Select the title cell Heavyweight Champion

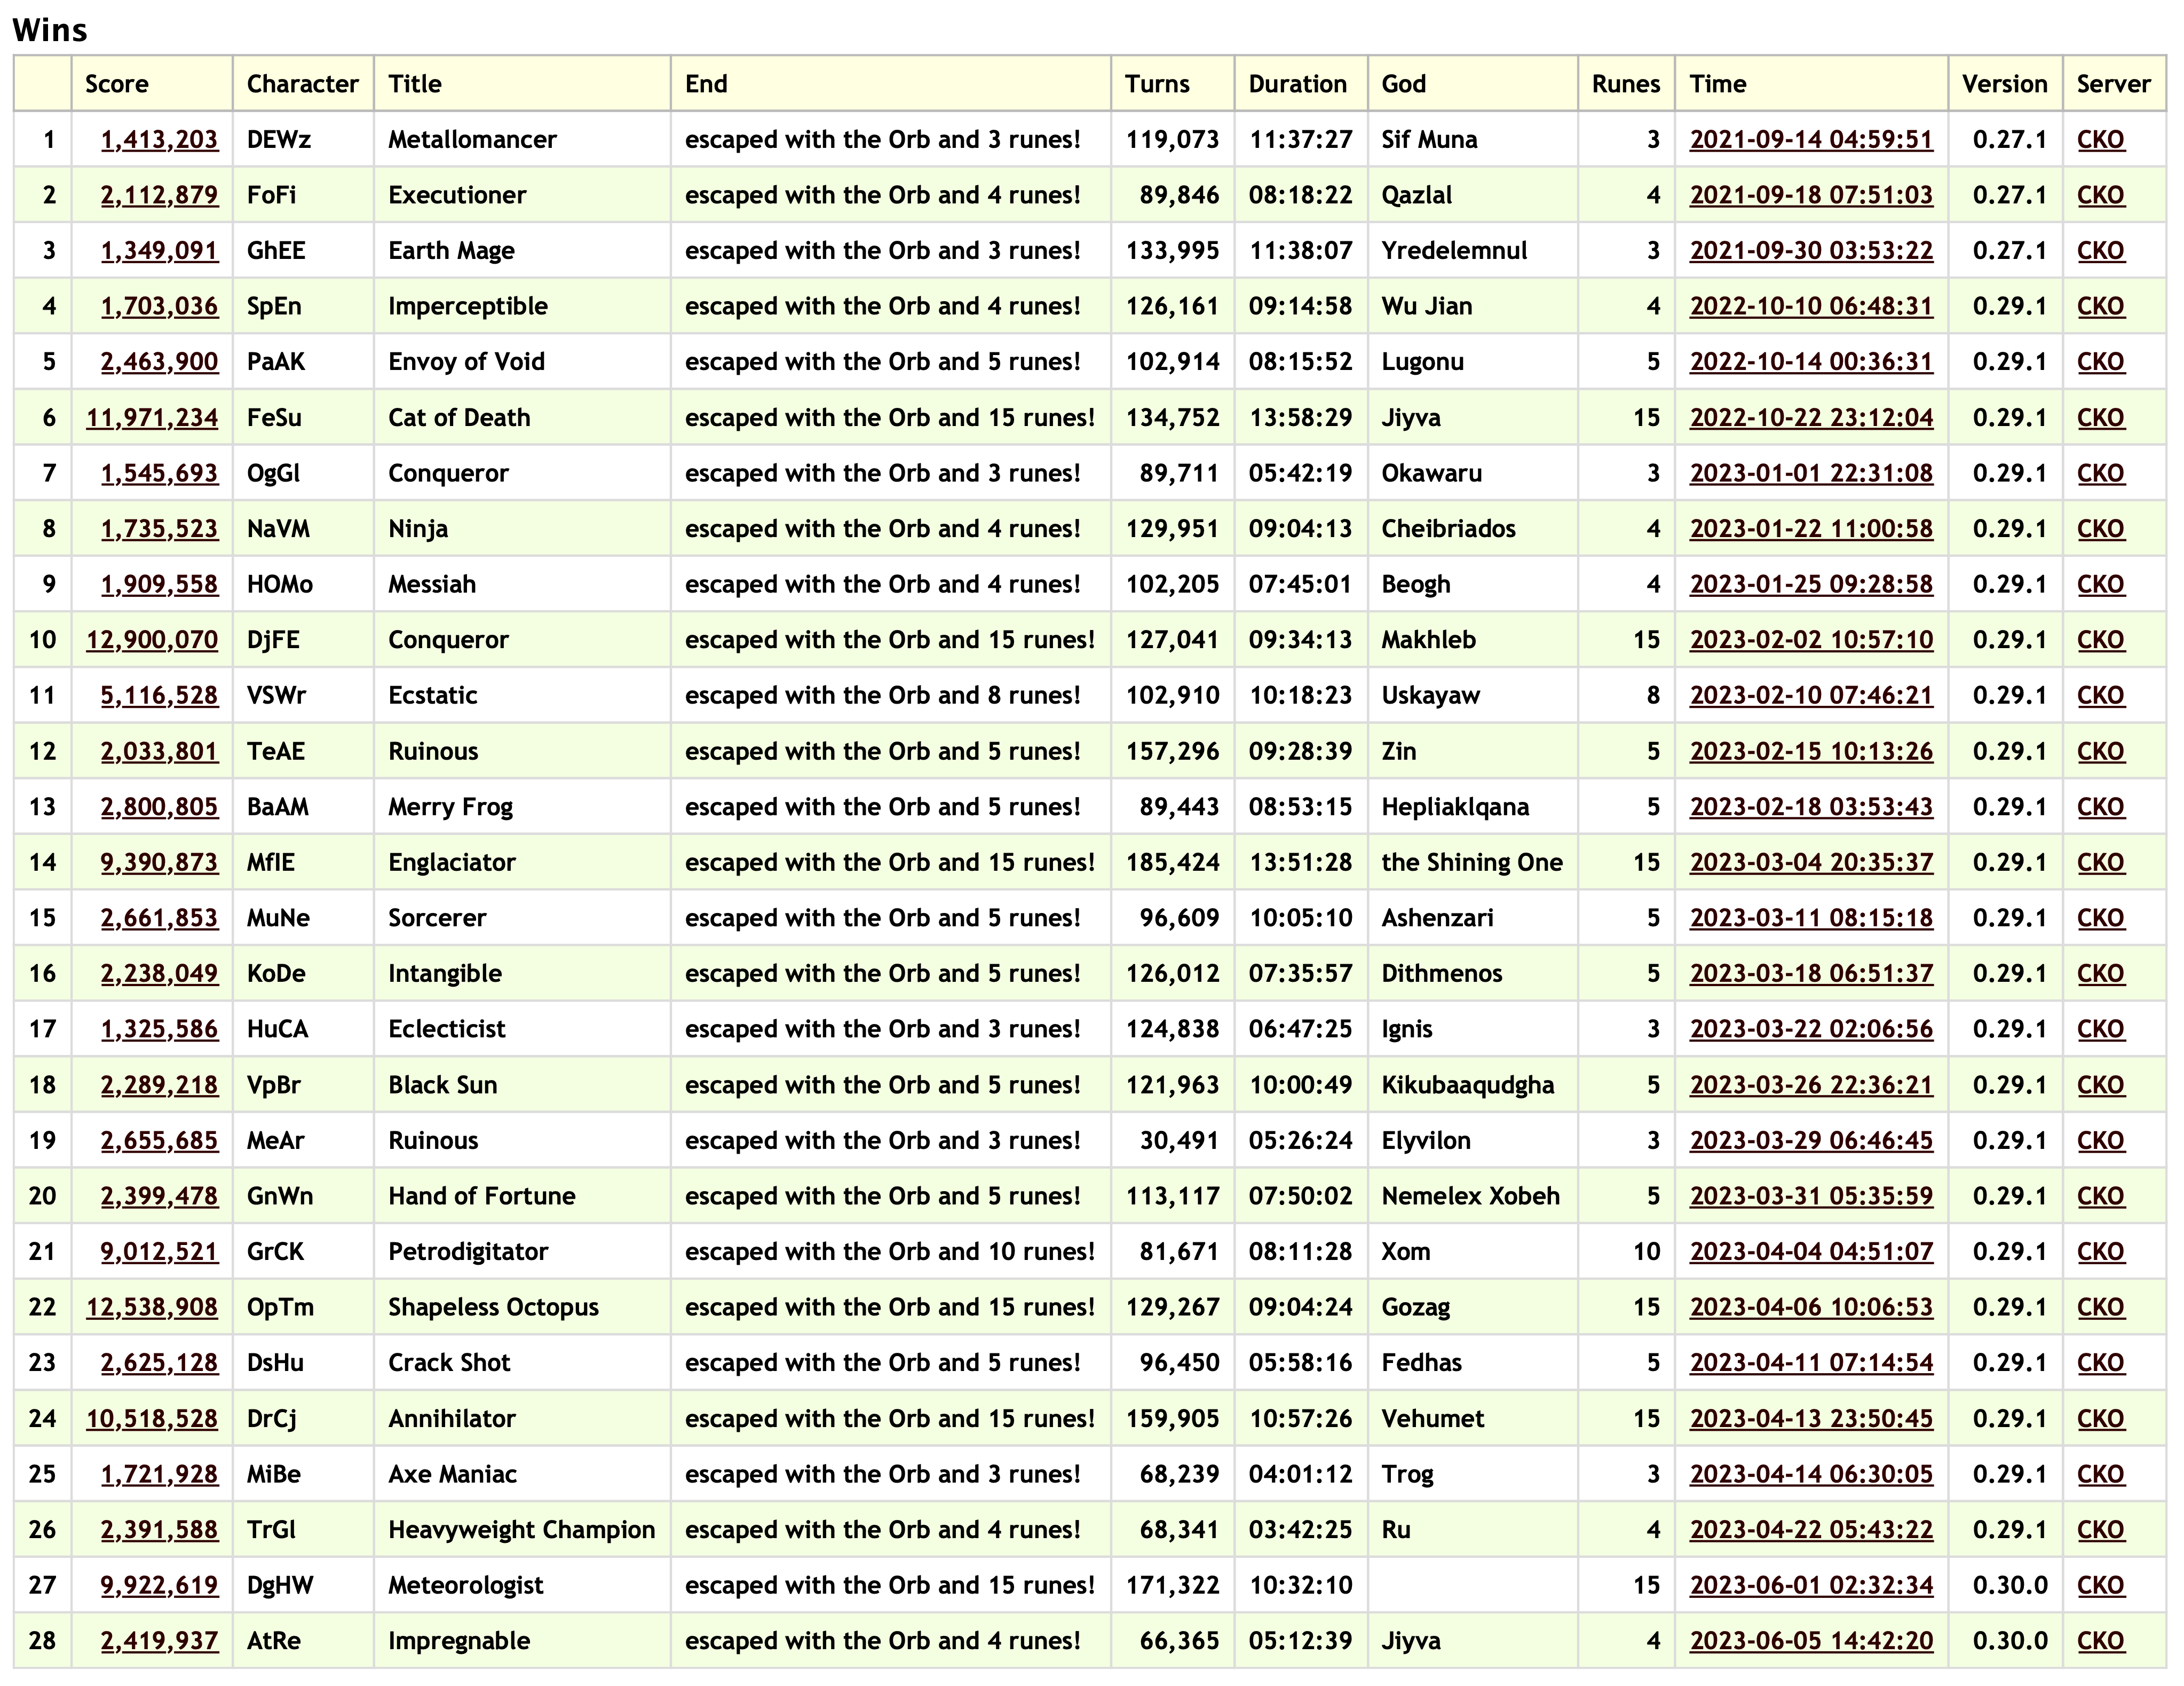pyautogui.click(x=522, y=1529)
